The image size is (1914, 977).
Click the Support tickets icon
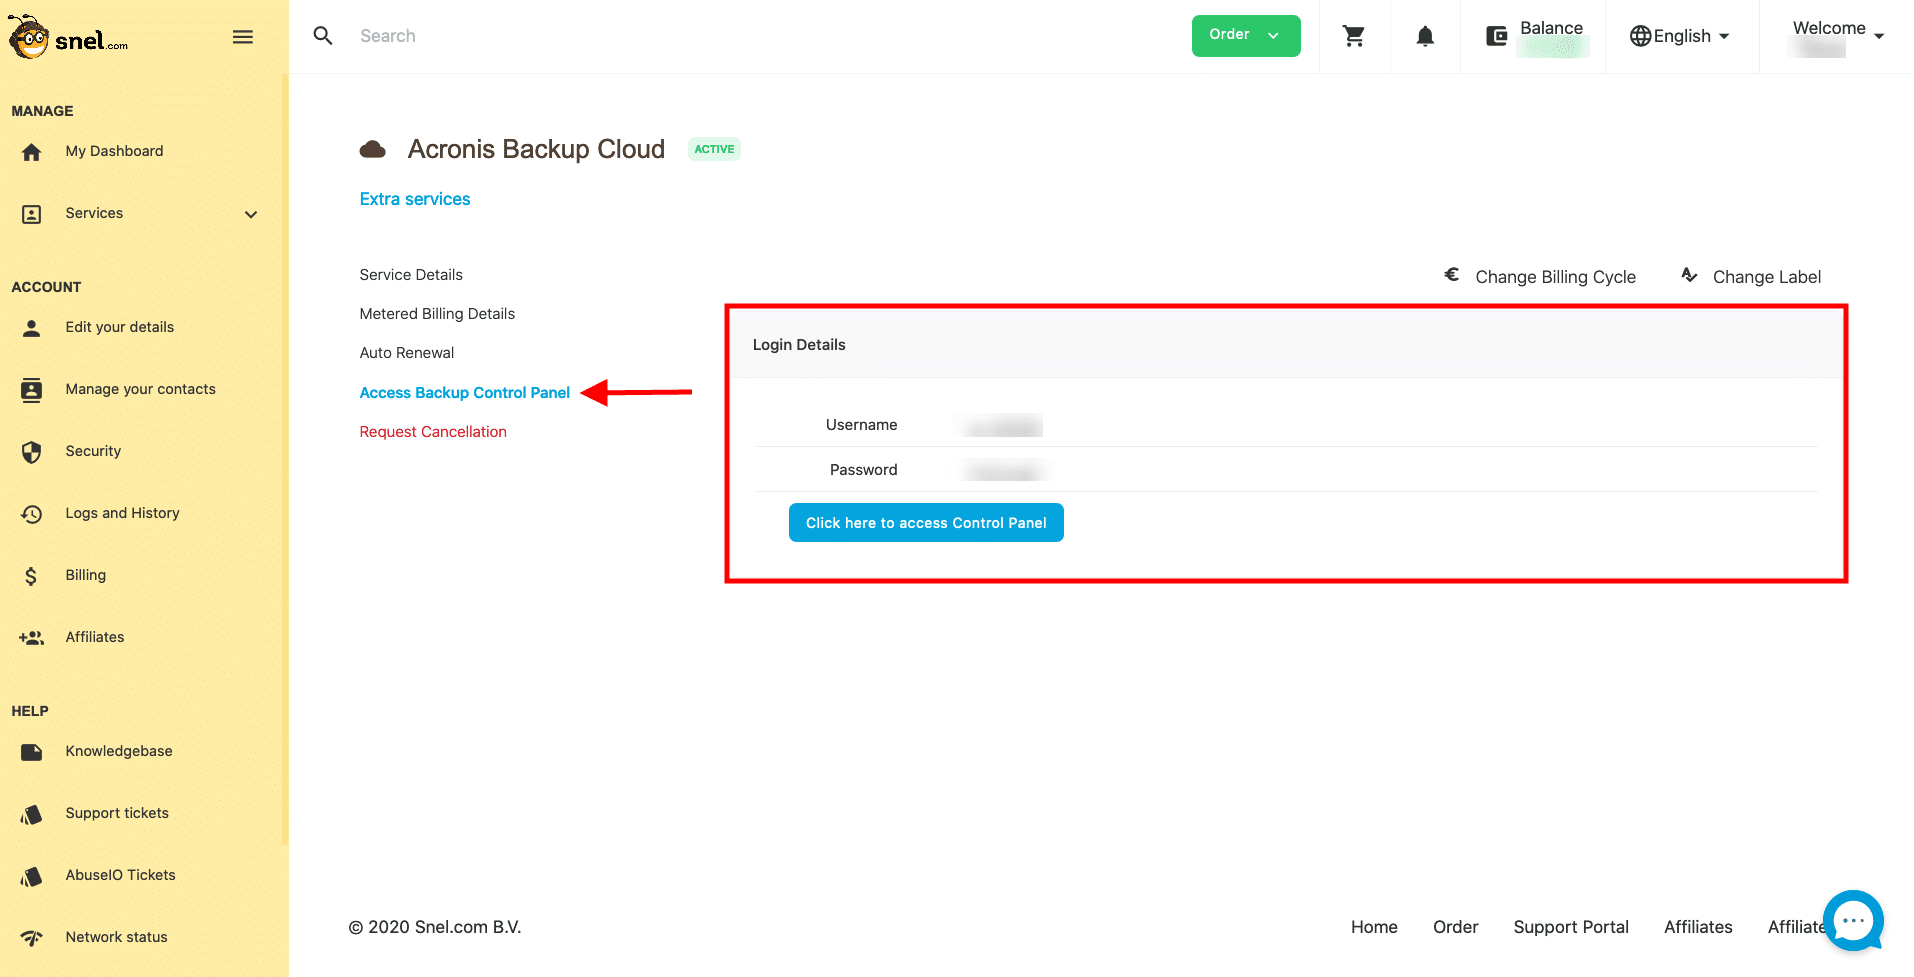pos(32,814)
